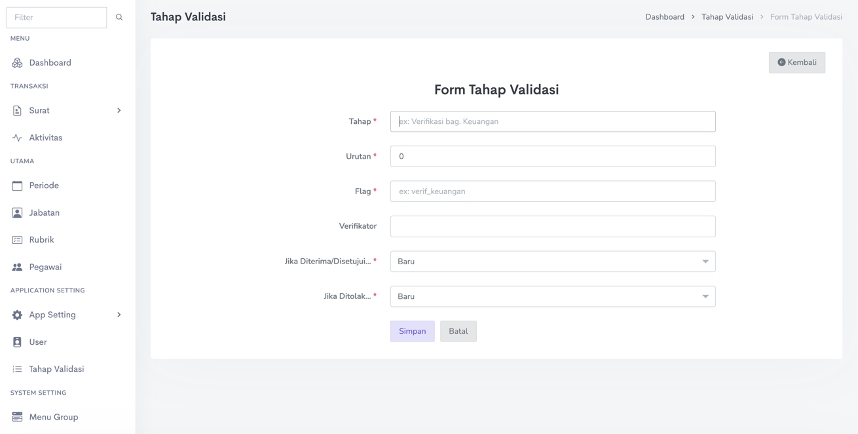Open the Jika Diterima/Disetujui dropdown

552,261
